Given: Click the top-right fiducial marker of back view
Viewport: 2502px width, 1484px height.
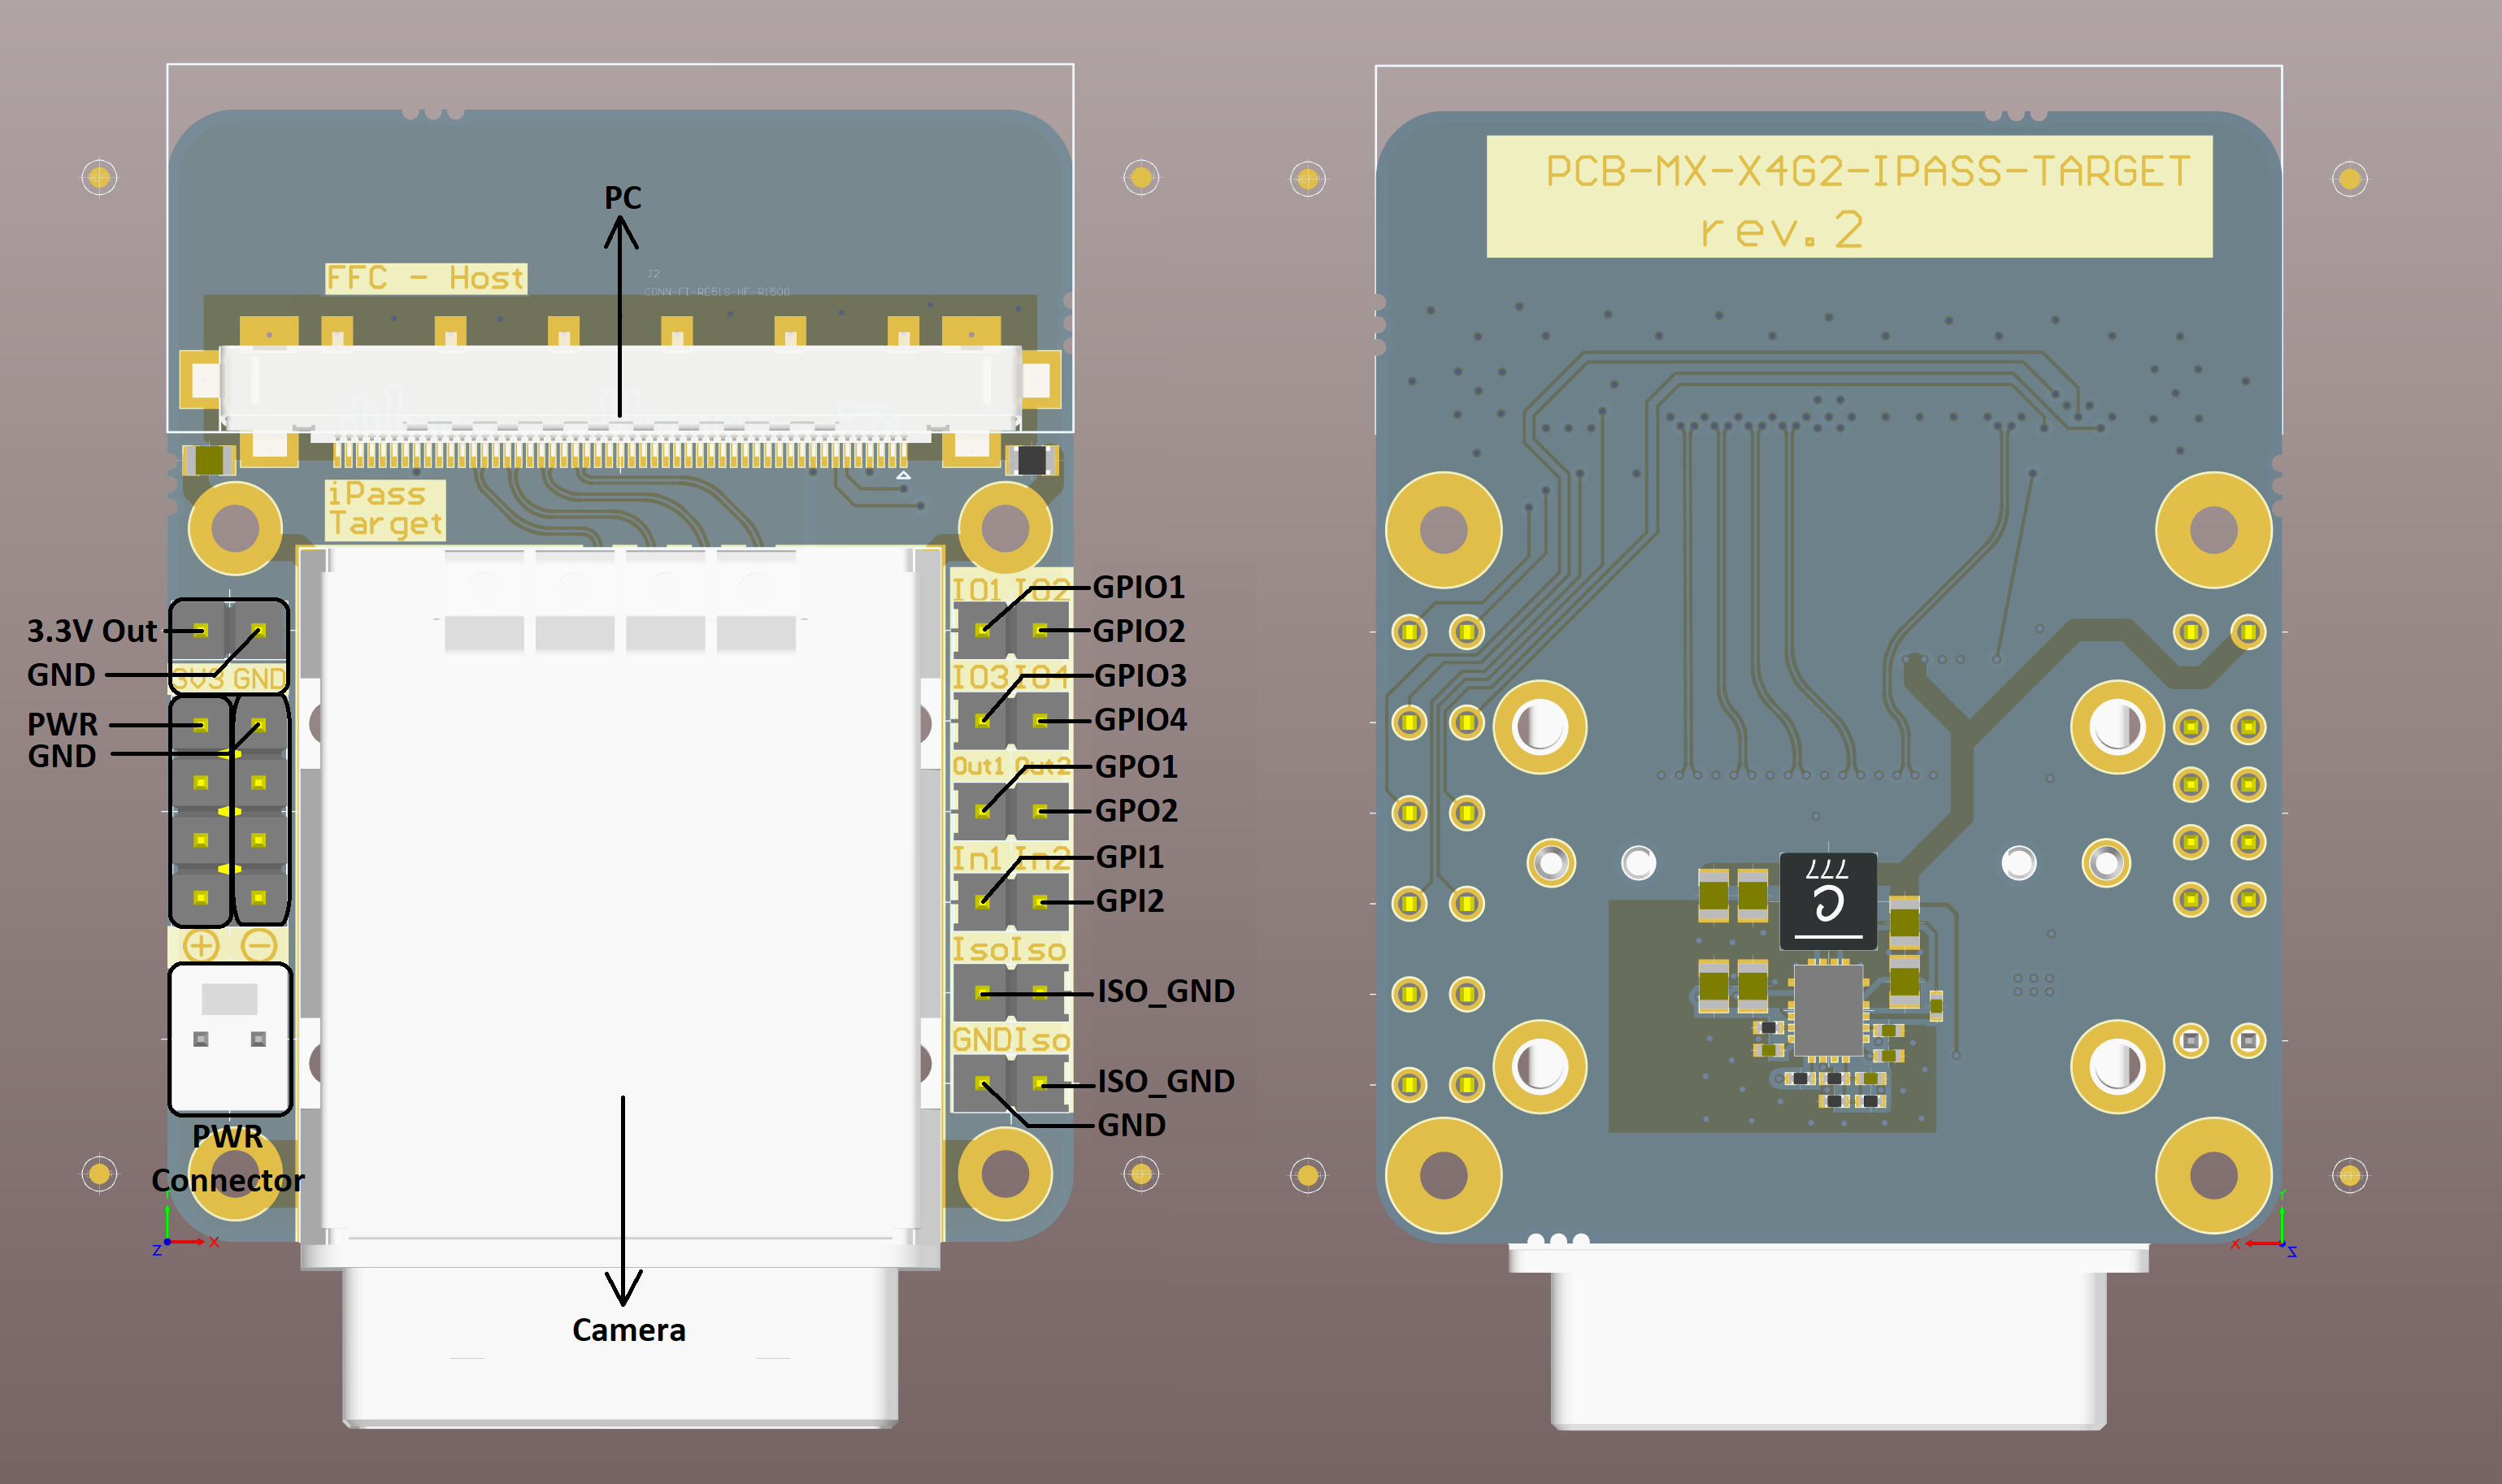Looking at the screenshot, I should coord(2349,179).
